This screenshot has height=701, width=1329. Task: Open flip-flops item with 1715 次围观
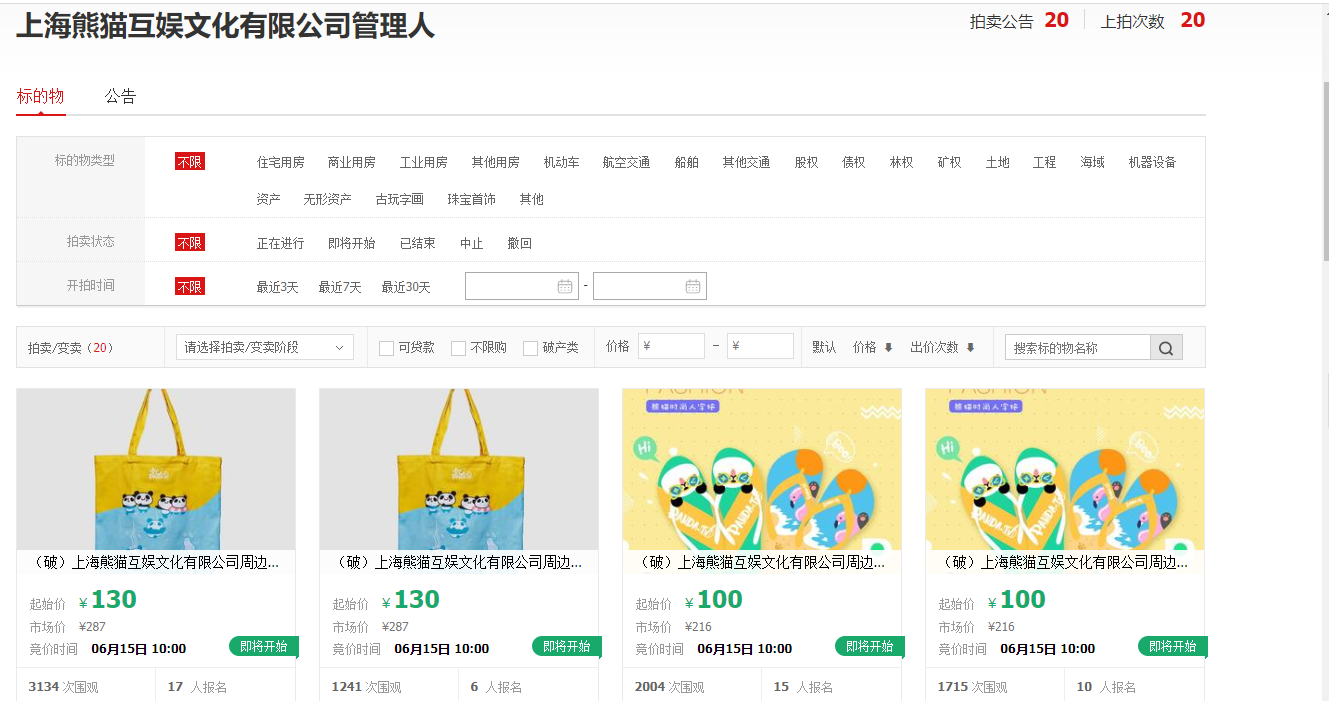pos(1065,469)
